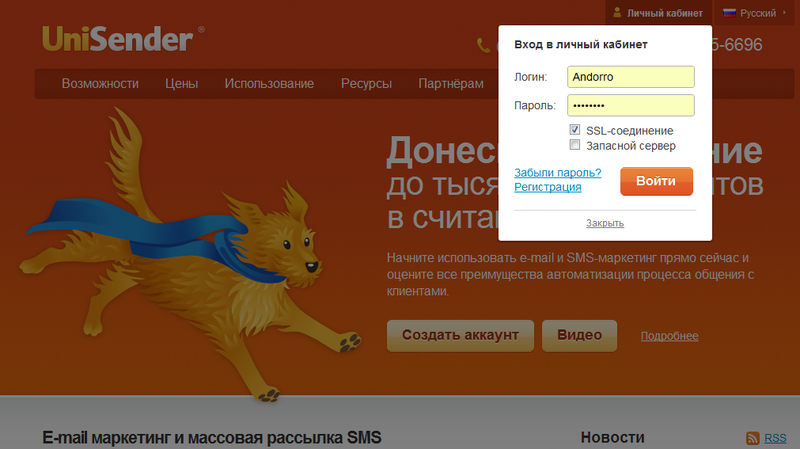Close the login popup via Закрыть

(605, 223)
